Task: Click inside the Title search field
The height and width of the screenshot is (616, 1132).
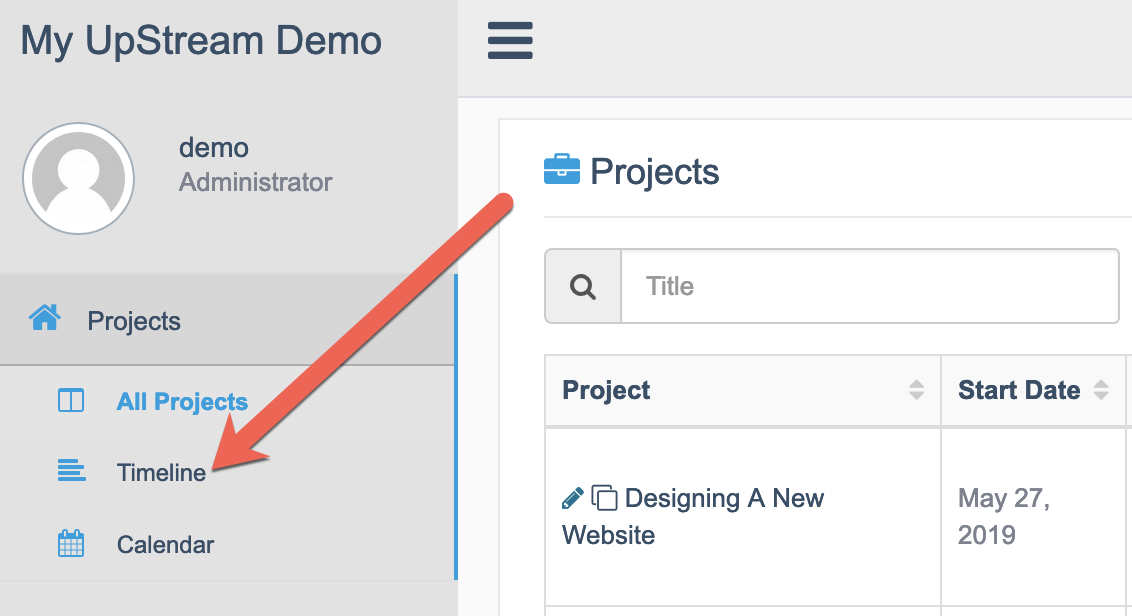Action: click(x=870, y=286)
